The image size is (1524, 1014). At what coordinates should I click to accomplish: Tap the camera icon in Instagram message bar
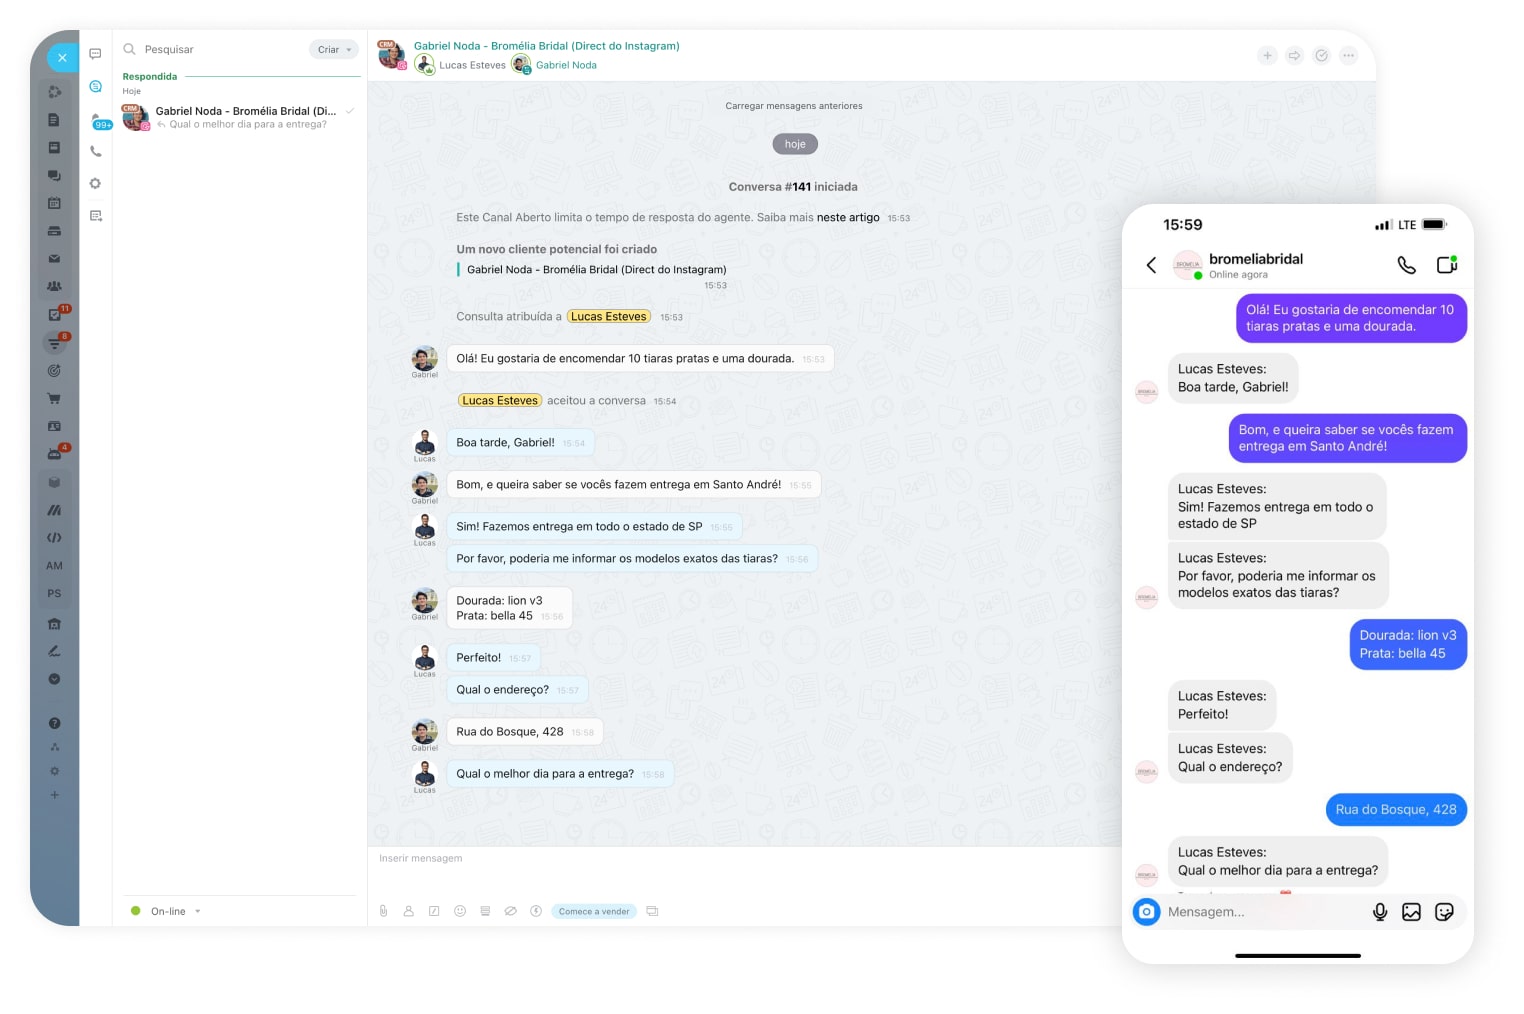coord(1147,912)
